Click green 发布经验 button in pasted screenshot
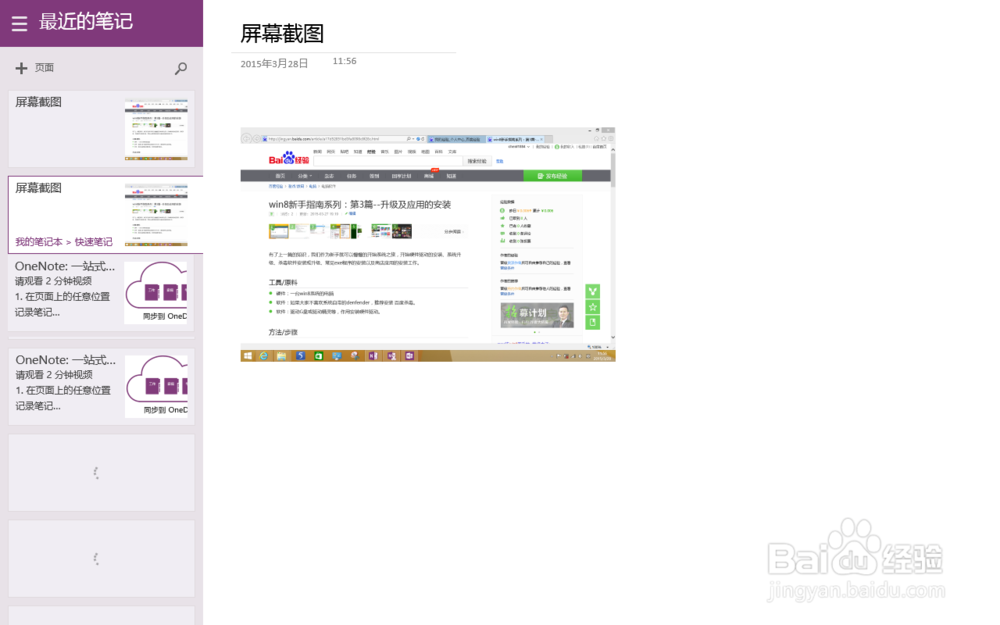Screen dimensions: 1000x625 point(552,176)
